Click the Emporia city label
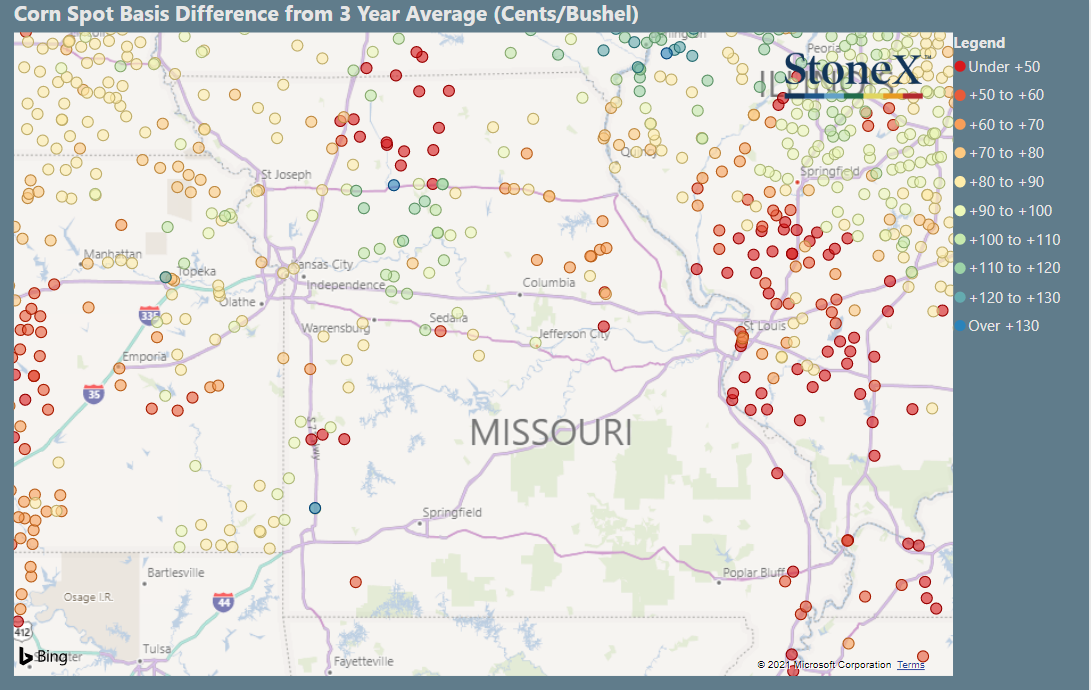Screen dimensions: 1091x690 [145, 357]
